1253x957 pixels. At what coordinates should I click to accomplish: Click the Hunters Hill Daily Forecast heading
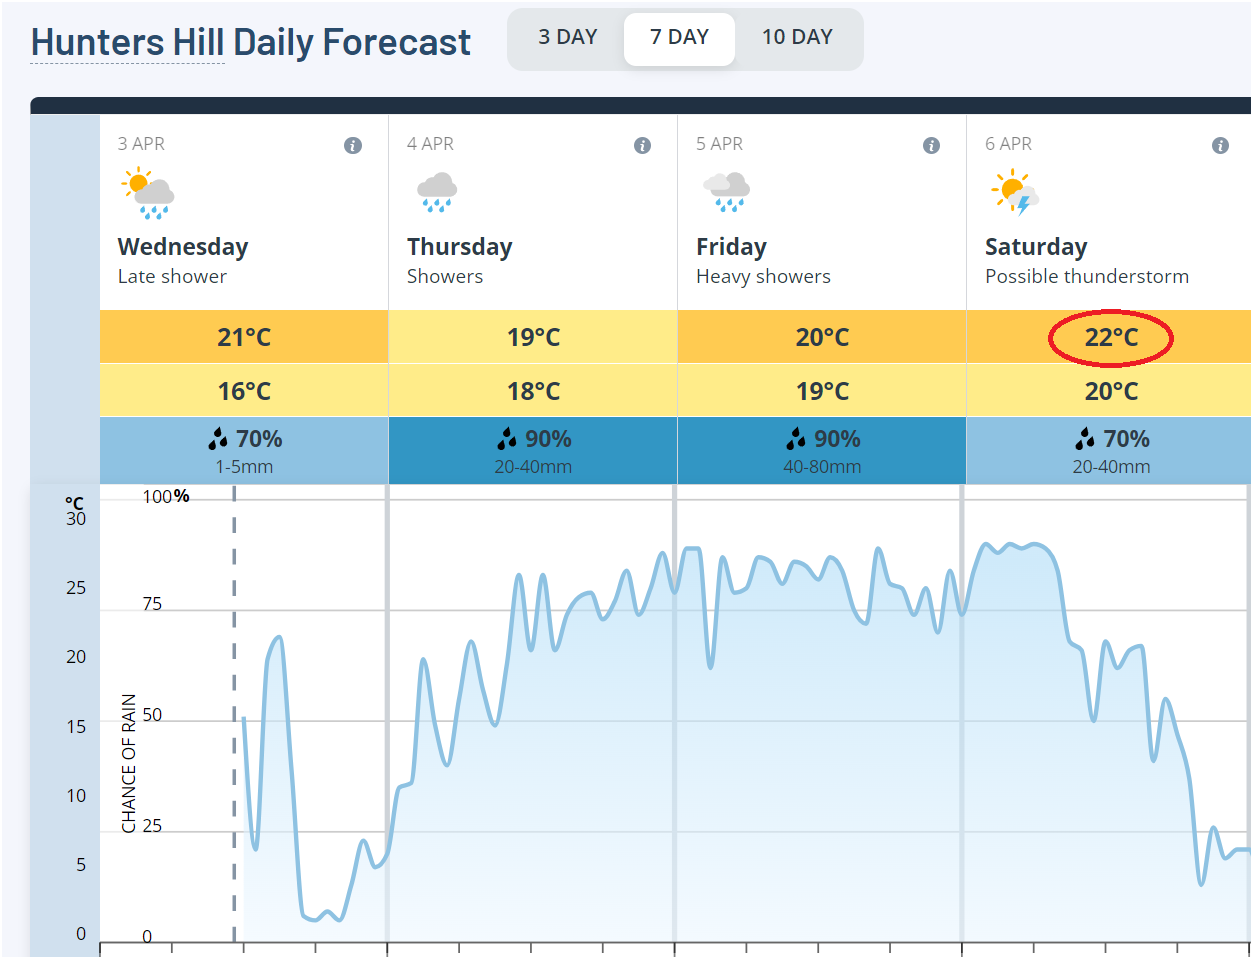click(250, 42)
